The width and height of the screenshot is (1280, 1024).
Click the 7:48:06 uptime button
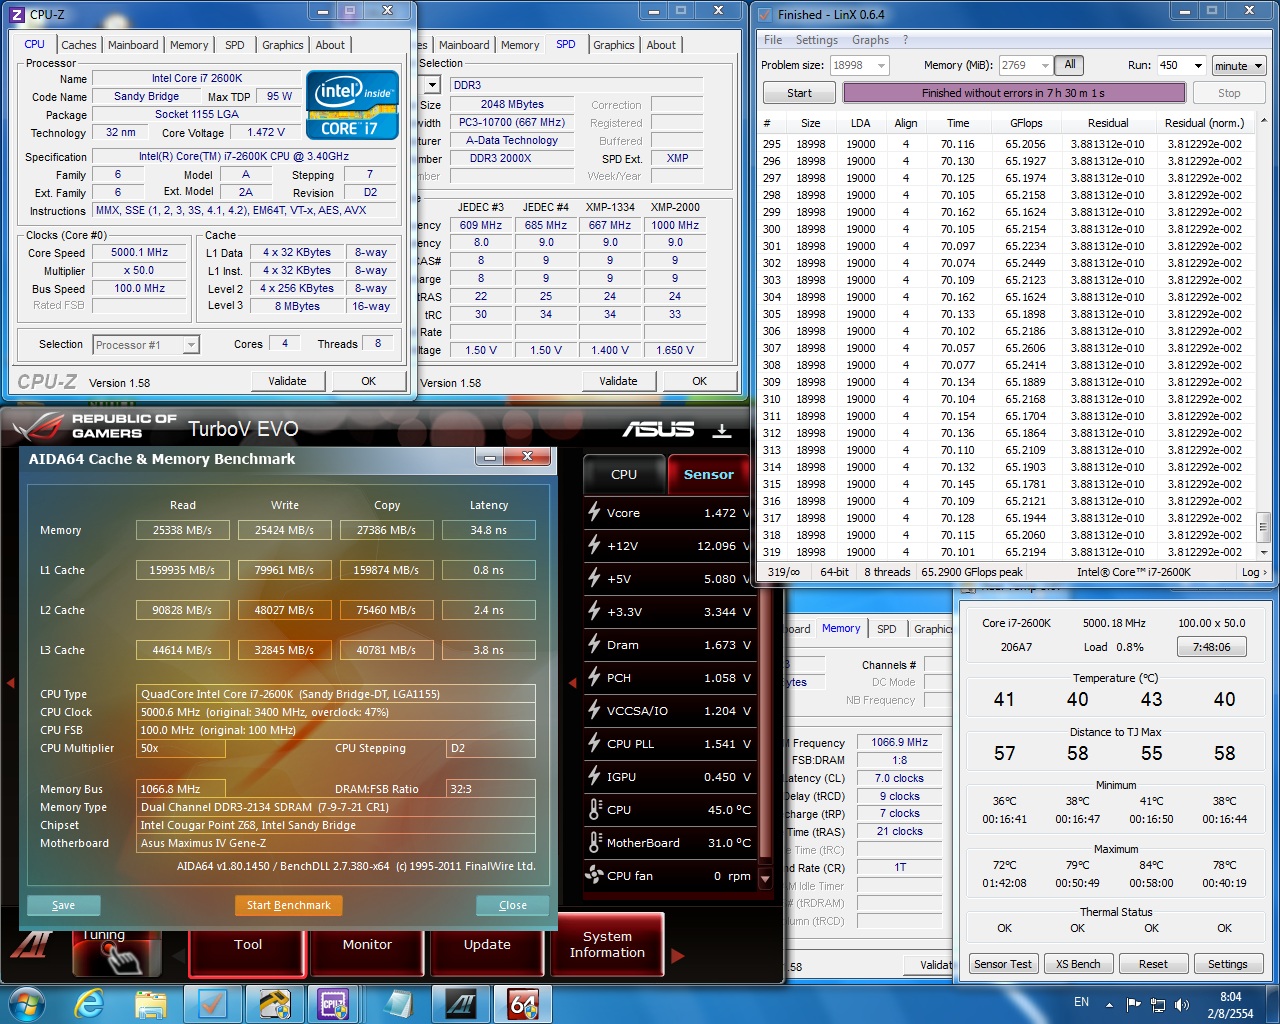1211,647
